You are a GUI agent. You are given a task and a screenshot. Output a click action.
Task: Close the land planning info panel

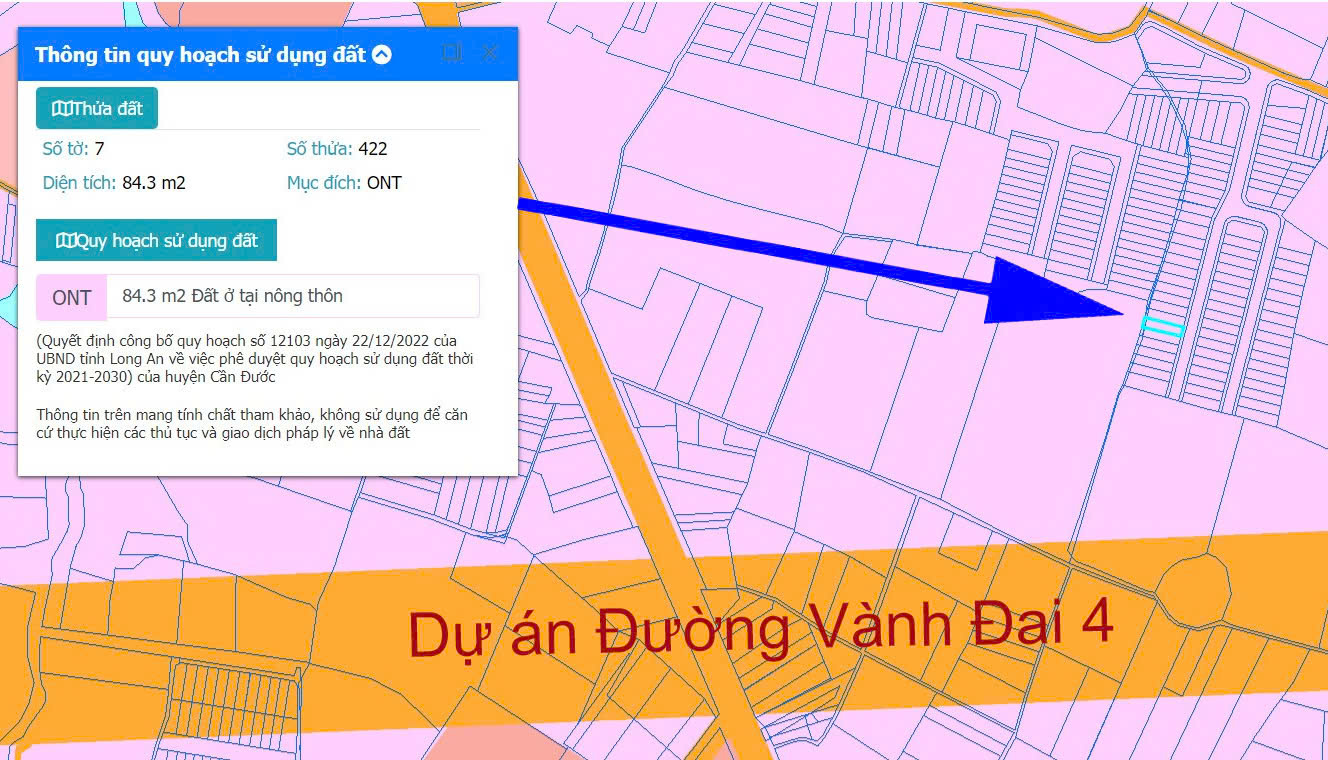(x=490, y=53)
